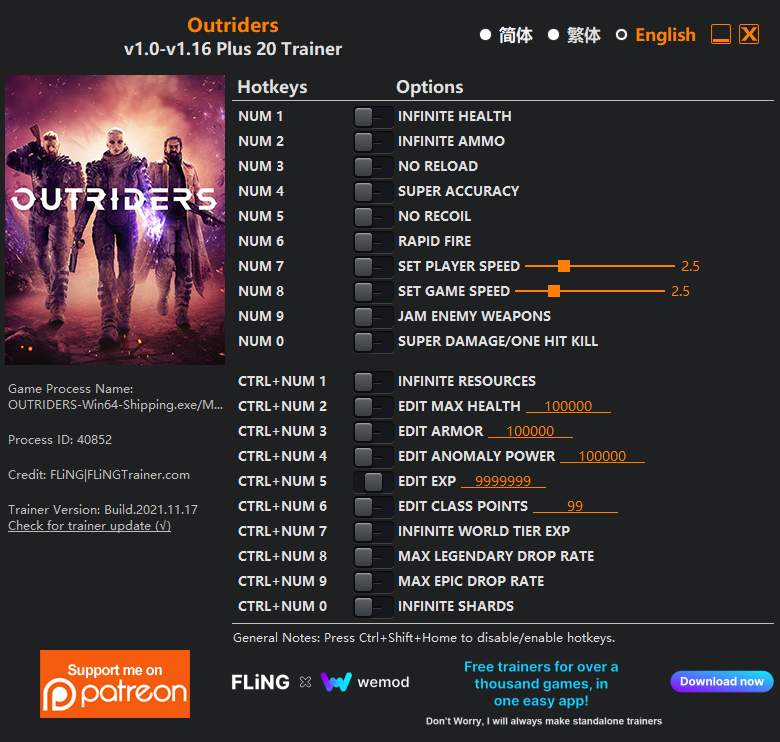Click the Trainer Version Build.2021.11.17 text
780x742 pixels.
(x=102, y=510)
